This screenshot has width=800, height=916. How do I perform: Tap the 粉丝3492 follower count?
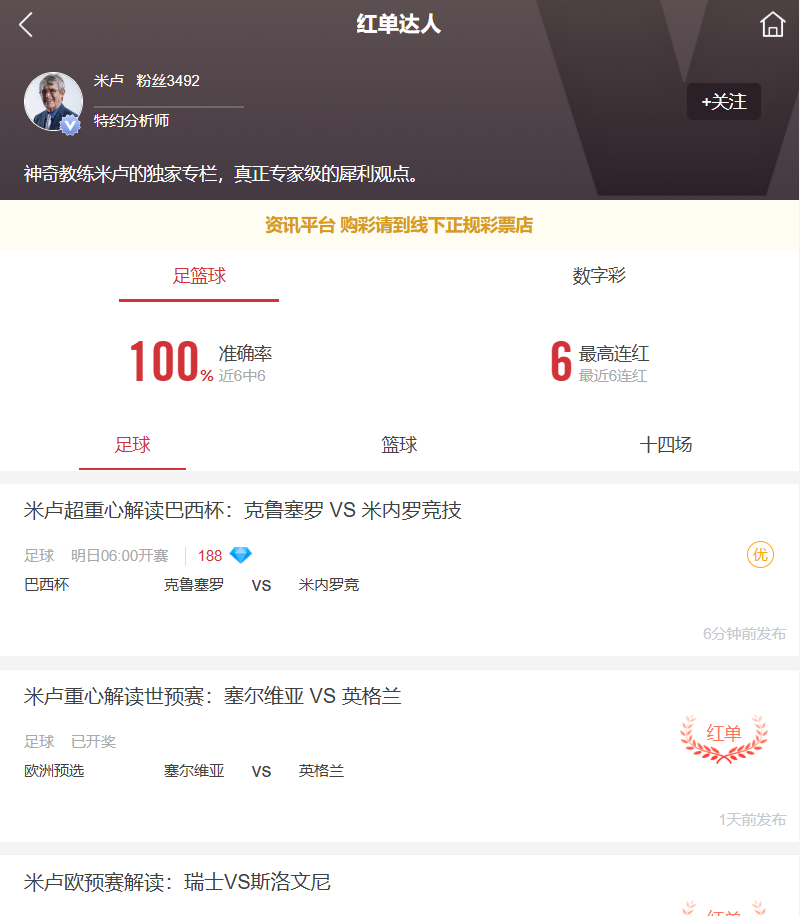point(168,81)
